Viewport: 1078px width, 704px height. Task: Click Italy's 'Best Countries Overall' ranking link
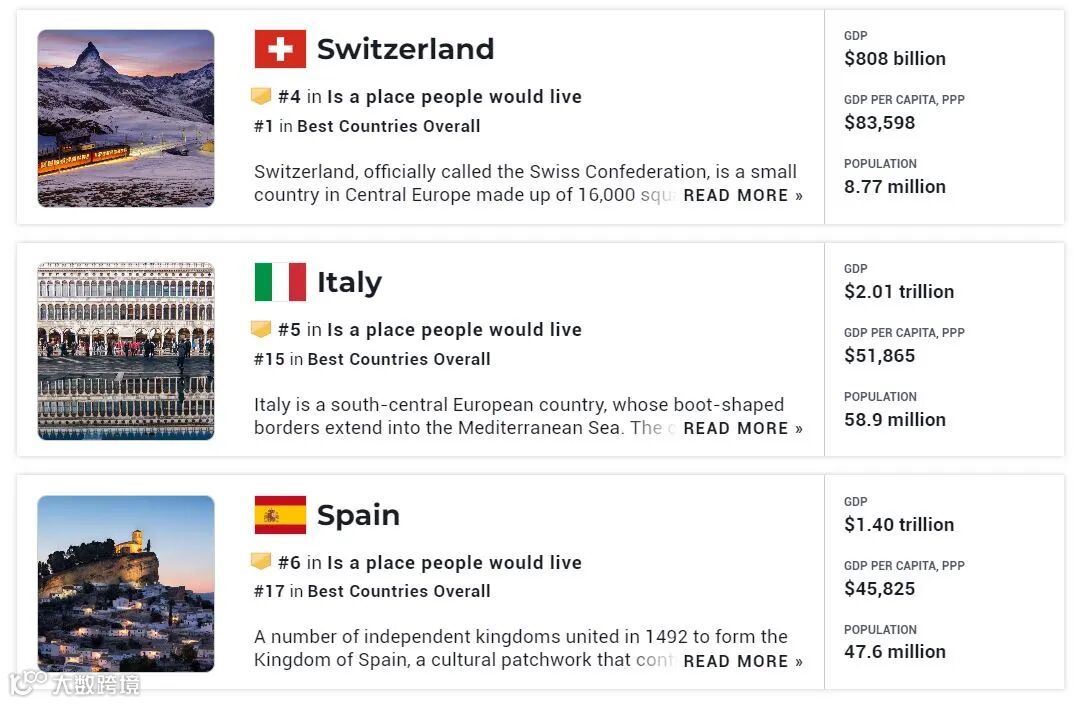pyautogui.click(x=398, y=359)
